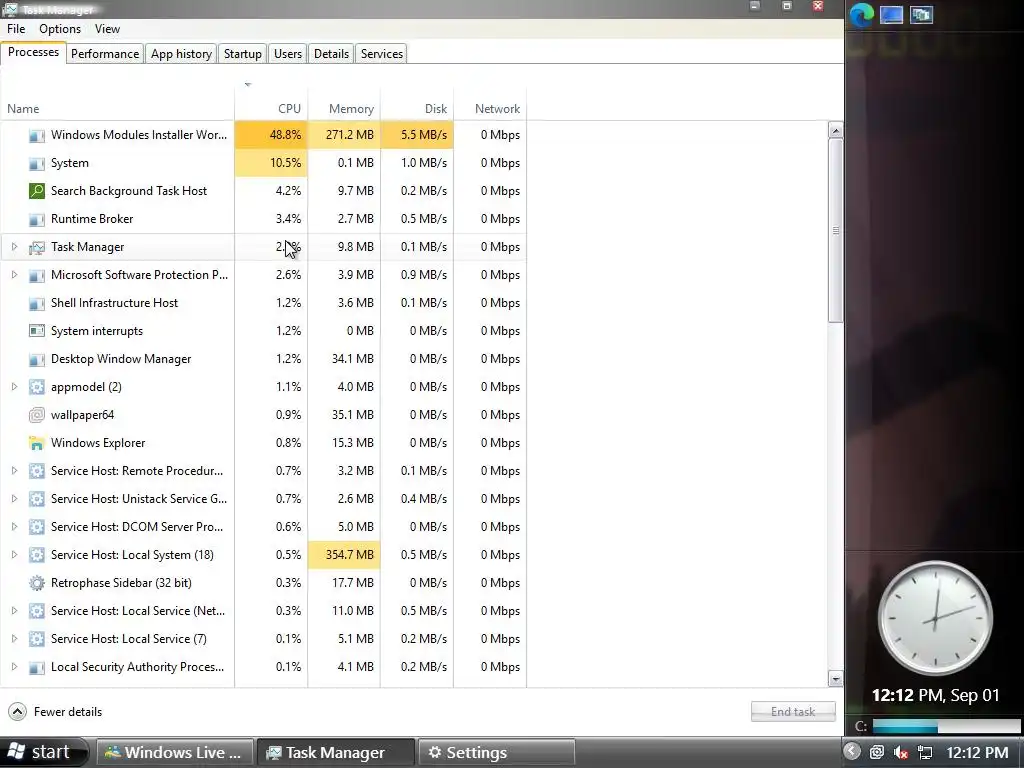Click the analog clock gadget

tap(935, 618)
